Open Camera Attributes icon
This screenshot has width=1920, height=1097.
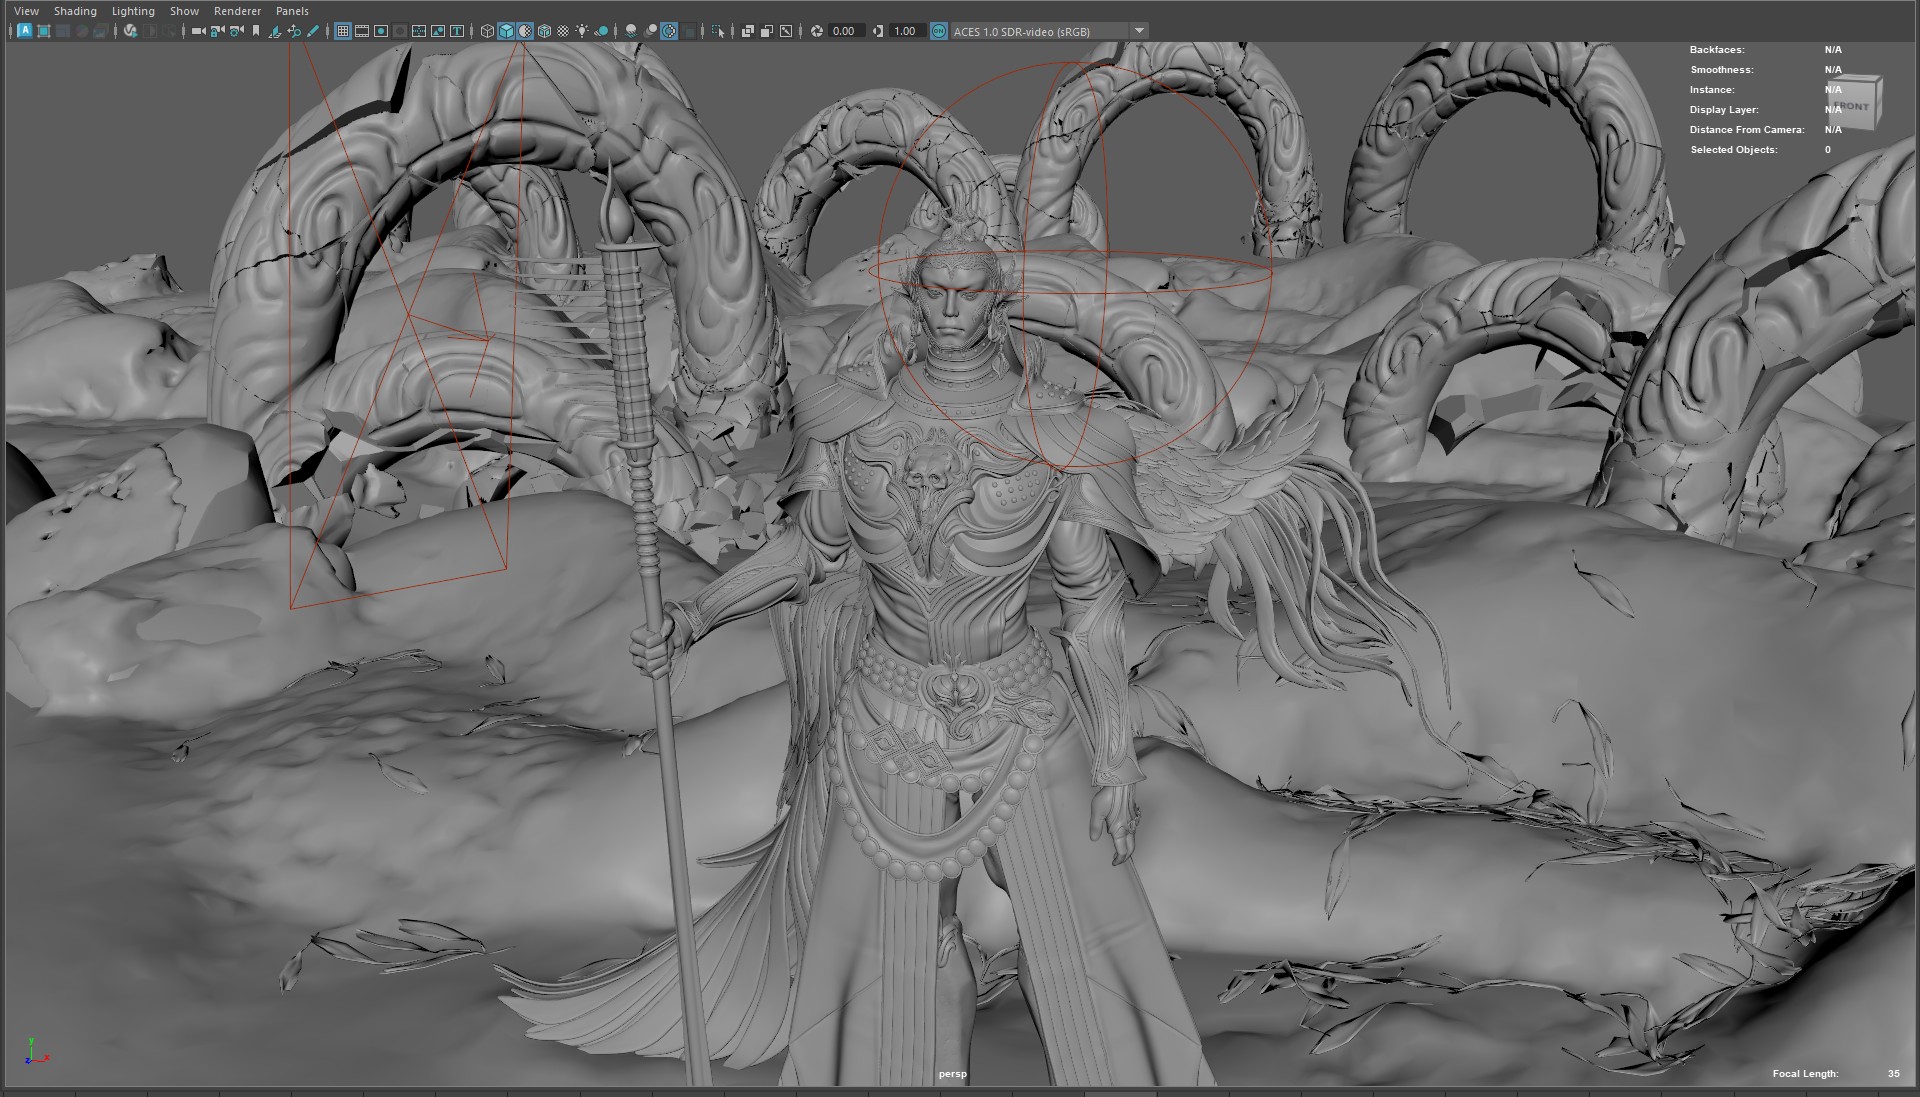coord(236,31)
